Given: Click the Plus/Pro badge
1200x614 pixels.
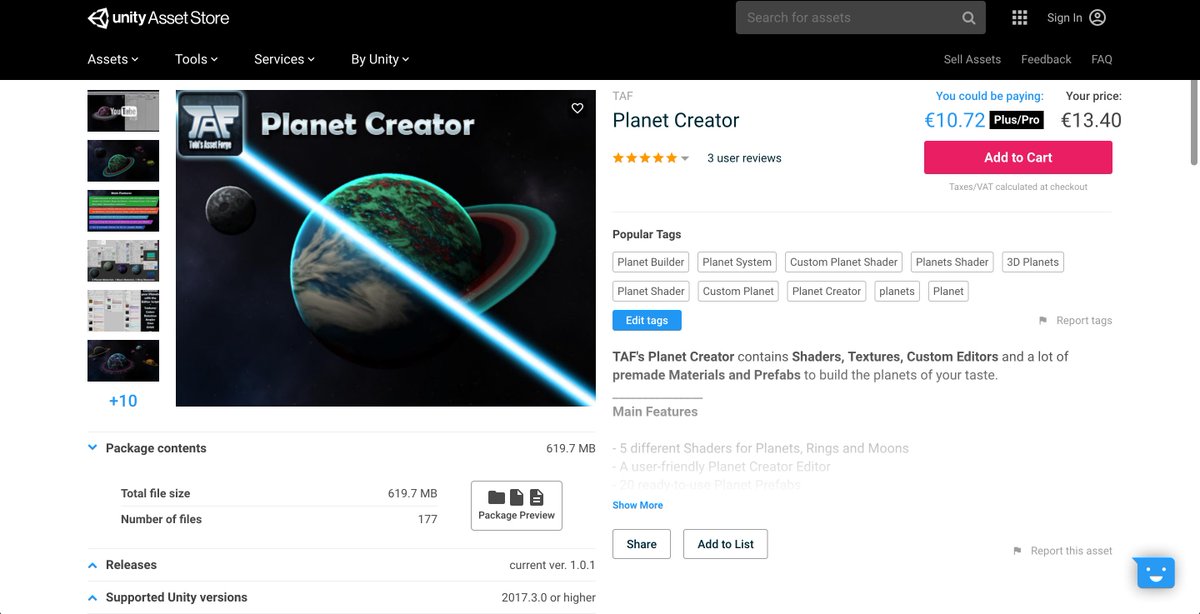Looking at the screenshot, I should [x=1016, y=120].
